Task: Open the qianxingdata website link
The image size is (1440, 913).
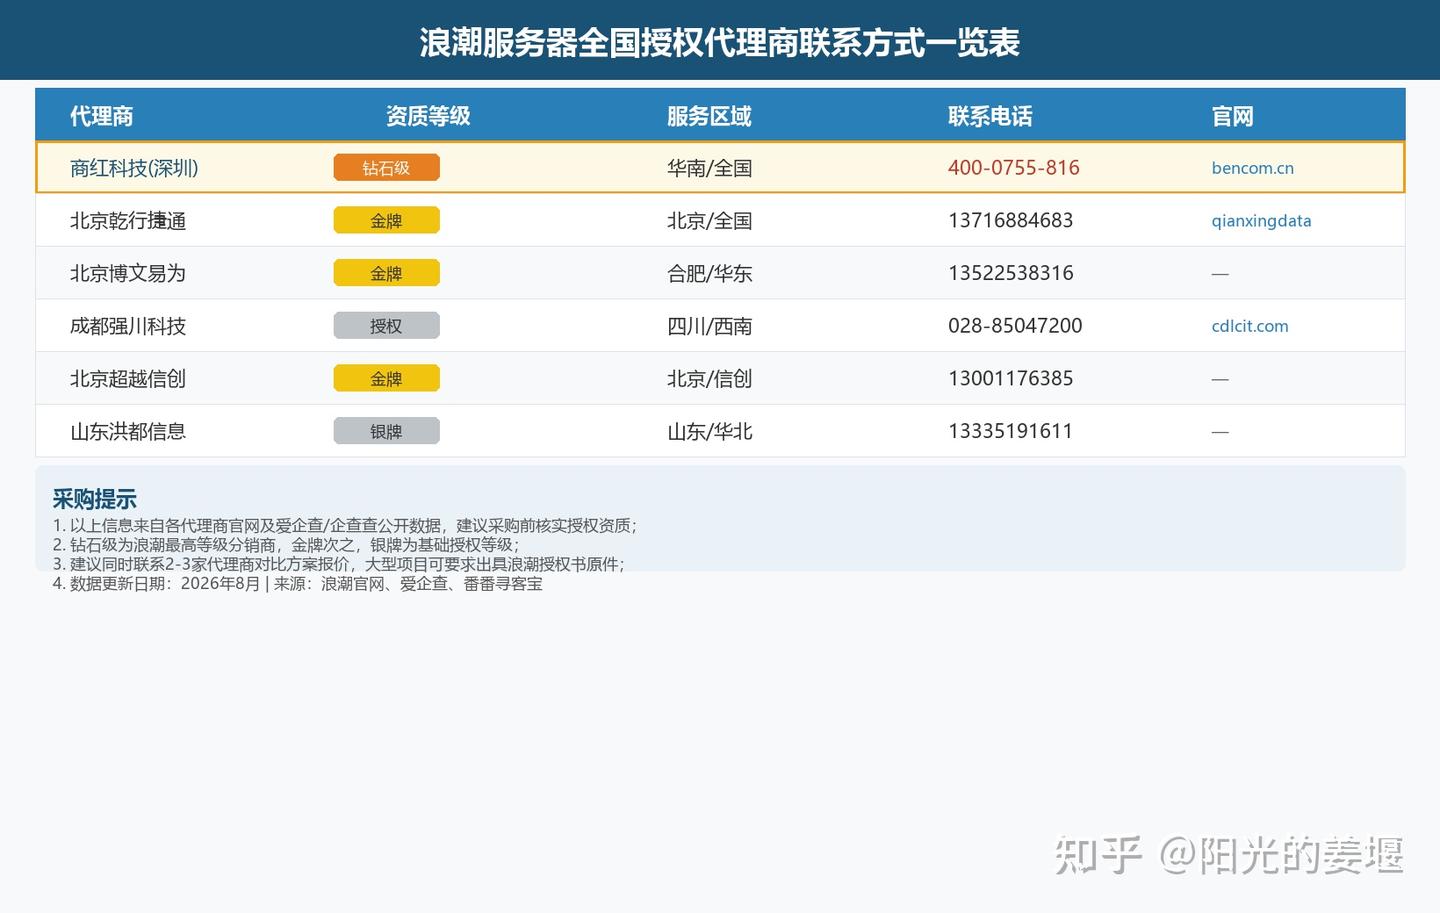Action: (x=1261, y=221)
